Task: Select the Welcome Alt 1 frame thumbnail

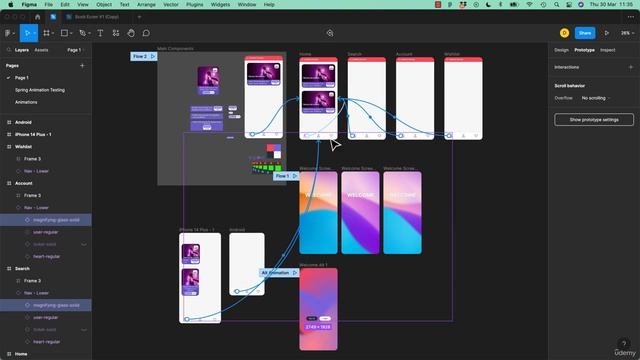Action: [x=318, y=309]
